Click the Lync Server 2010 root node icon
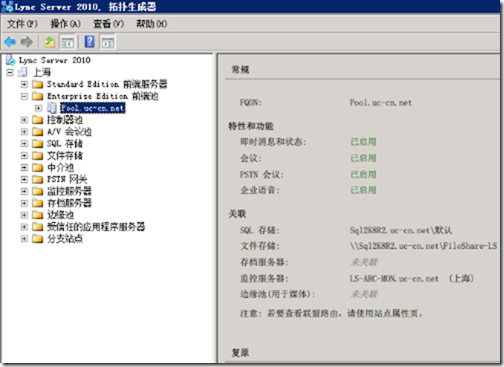This screenshot has width=504, height=367. 11,60
